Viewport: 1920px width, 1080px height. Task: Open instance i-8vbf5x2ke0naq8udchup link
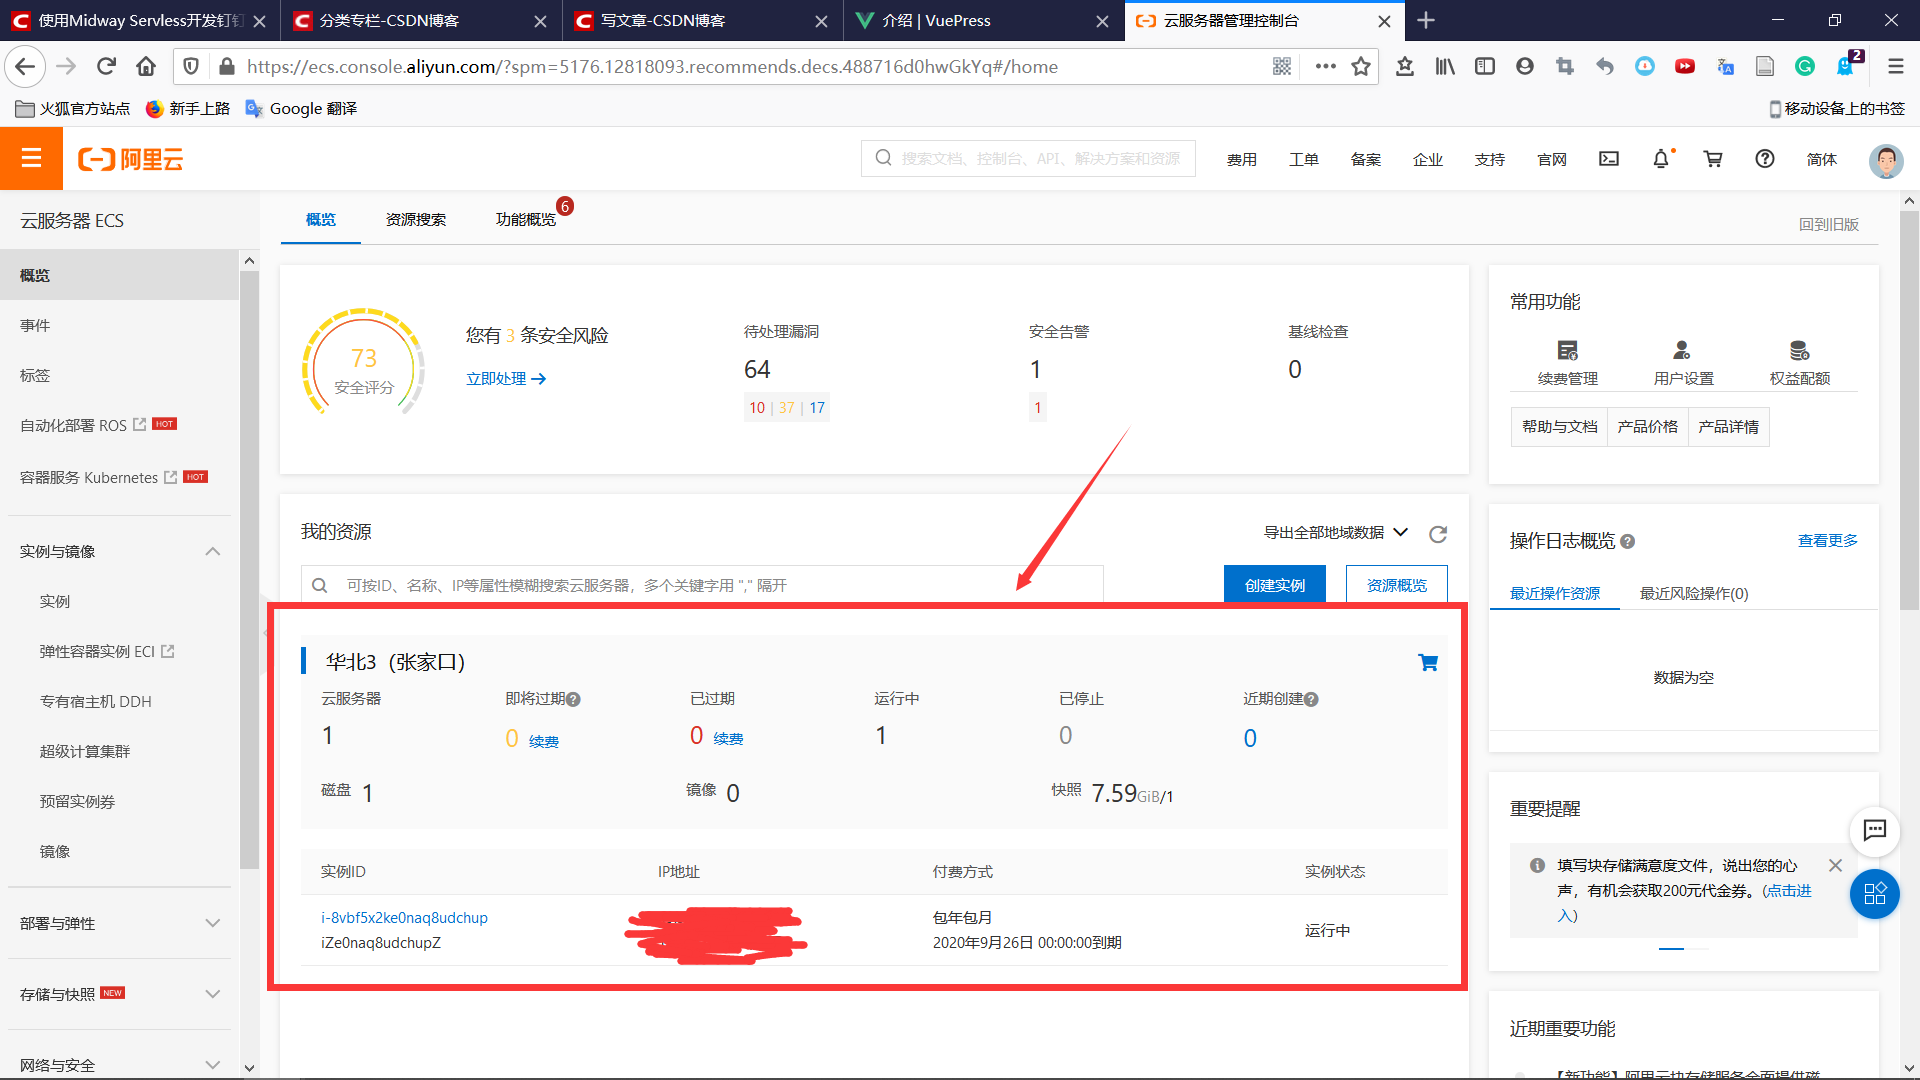(x=404, y=917)
